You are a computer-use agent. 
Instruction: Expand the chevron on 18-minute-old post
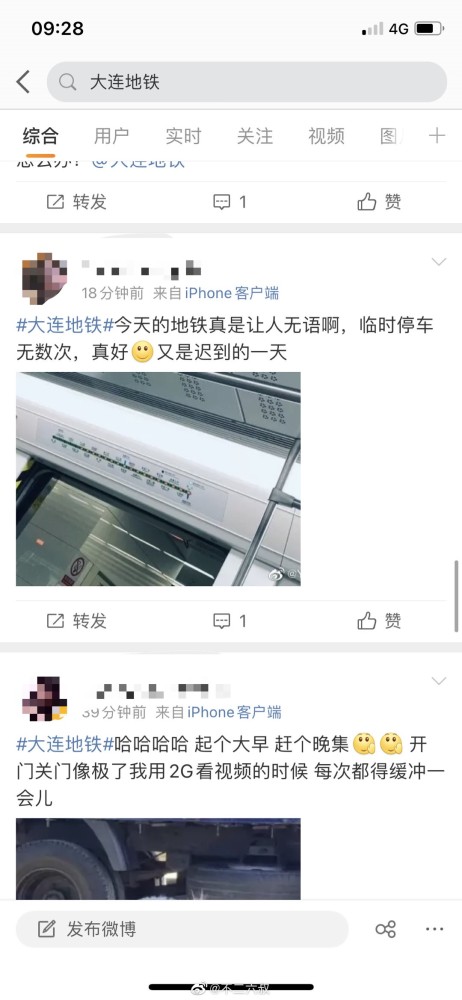pyautogui.click(x=439, y=262)
